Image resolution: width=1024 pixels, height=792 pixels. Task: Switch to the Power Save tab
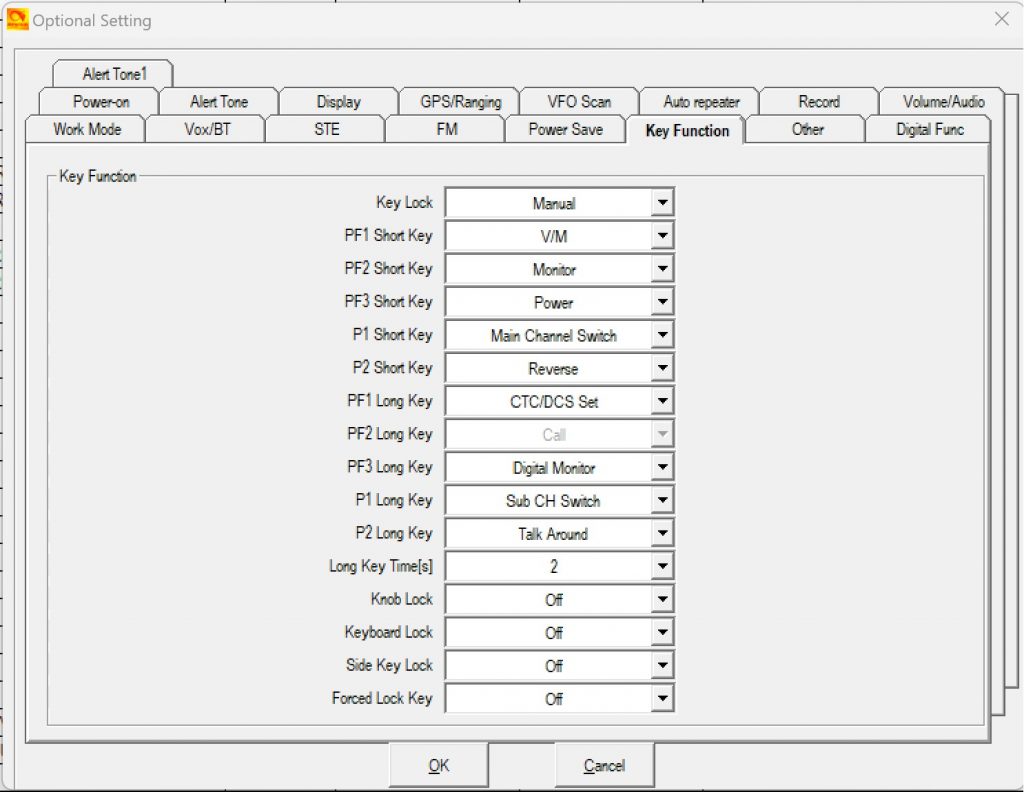pos(565,129)
